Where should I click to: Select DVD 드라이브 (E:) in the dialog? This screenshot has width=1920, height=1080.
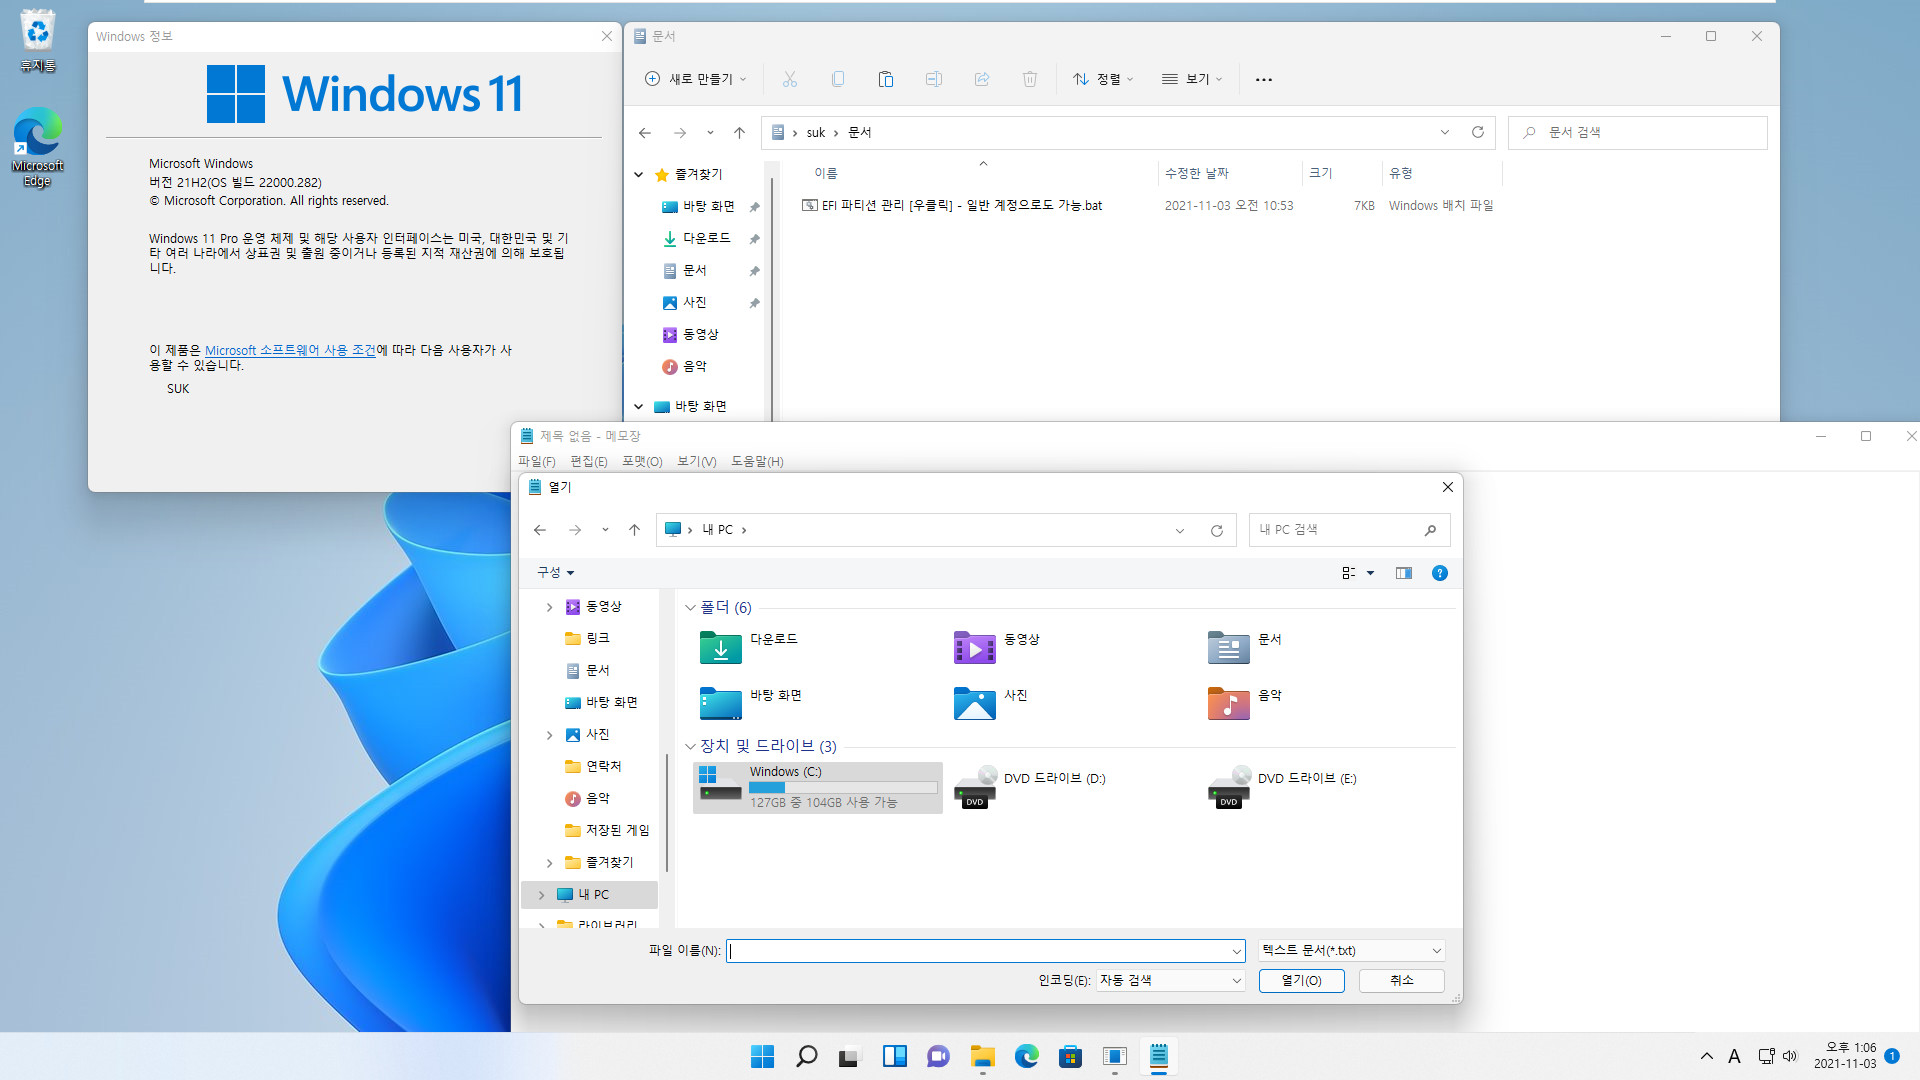click(1283, 788)
